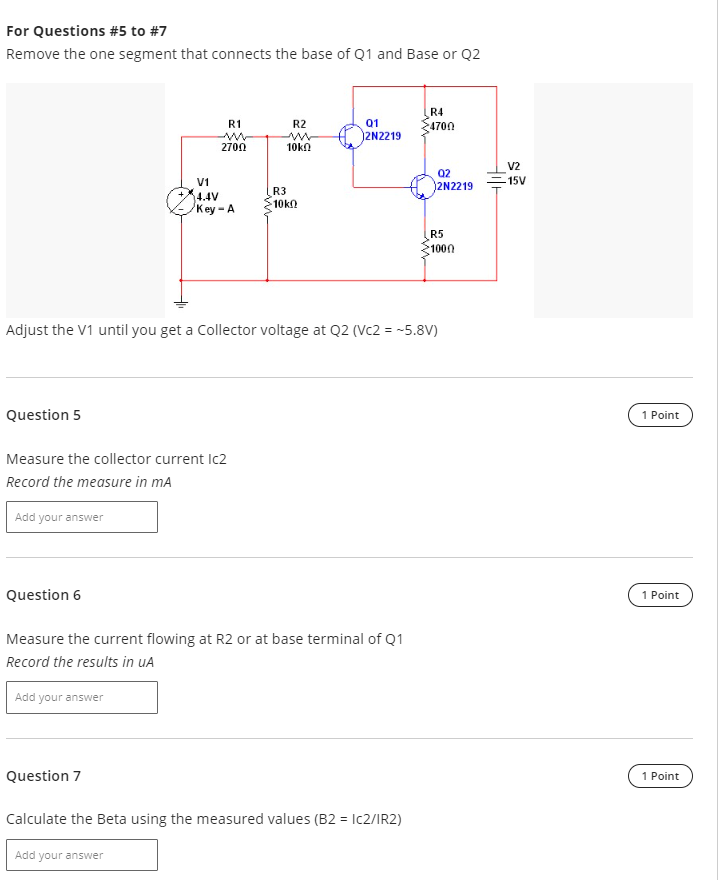
Task: Select the Question 5 heading
Action: [44, 415]
